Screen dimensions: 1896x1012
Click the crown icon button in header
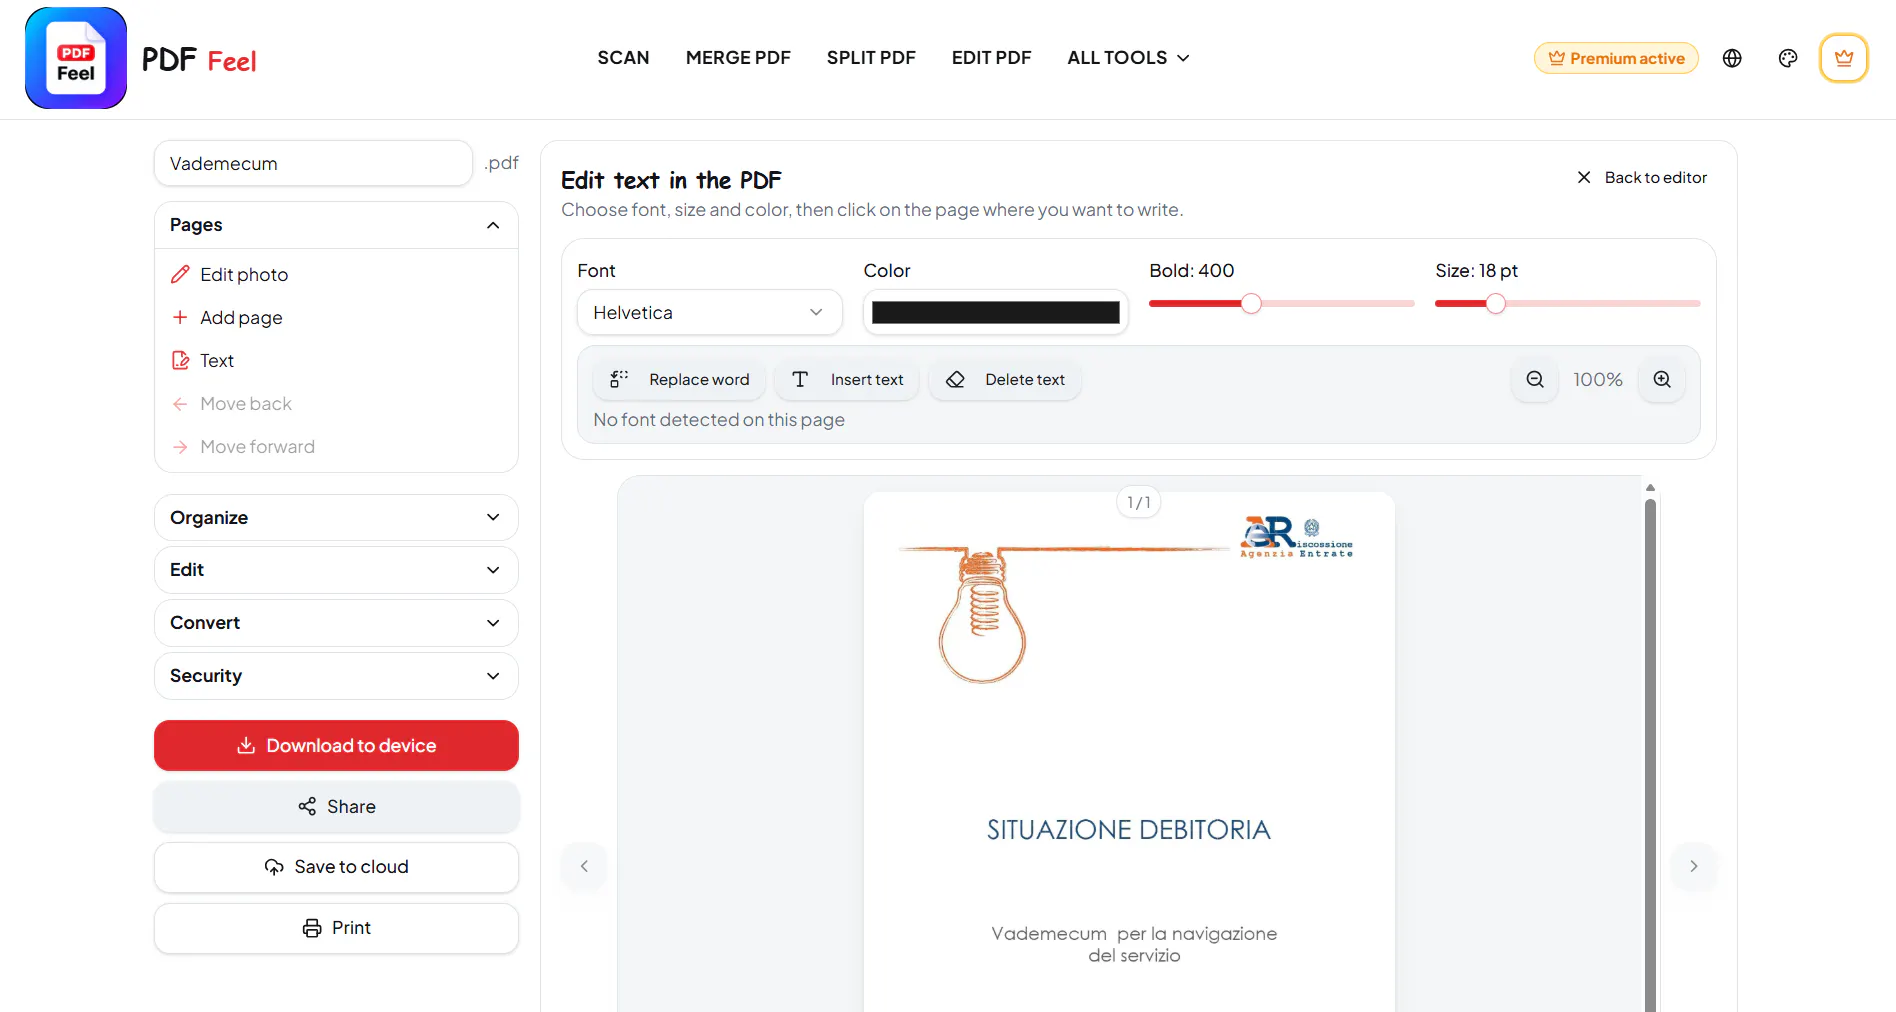(1844, 58)
